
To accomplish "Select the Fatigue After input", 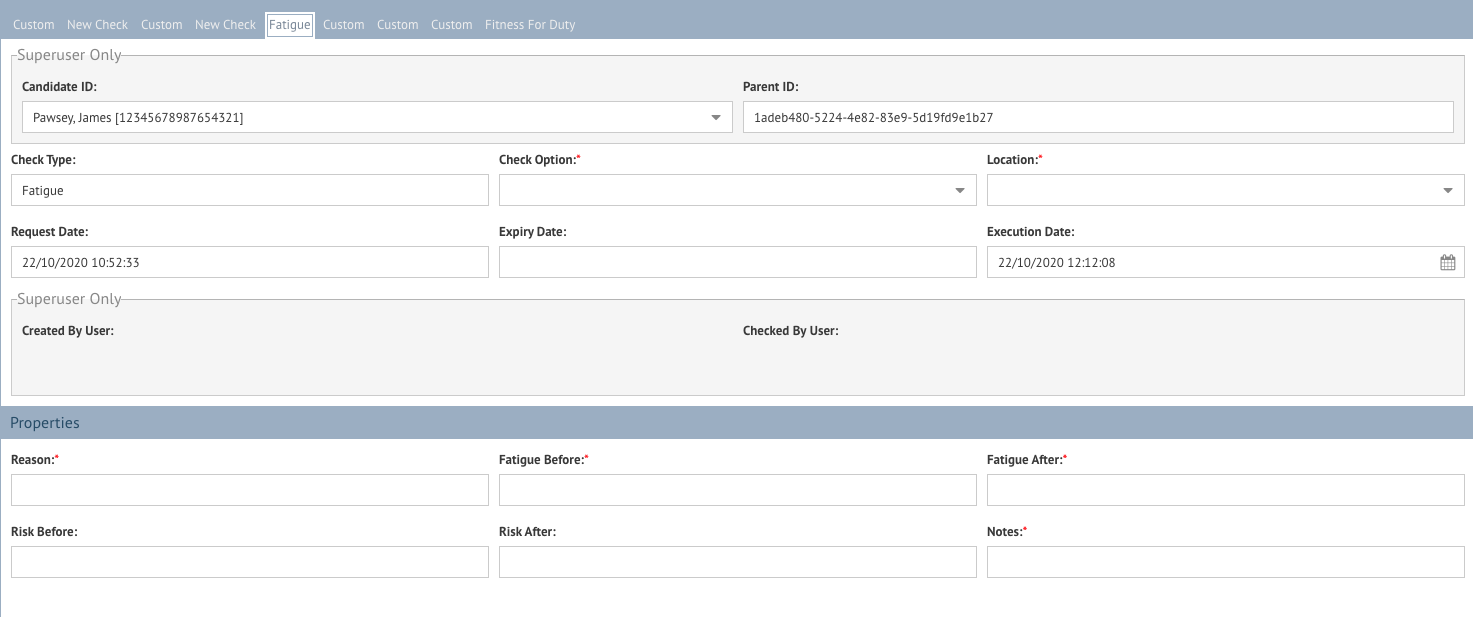I will click(x=1225, y=490).
